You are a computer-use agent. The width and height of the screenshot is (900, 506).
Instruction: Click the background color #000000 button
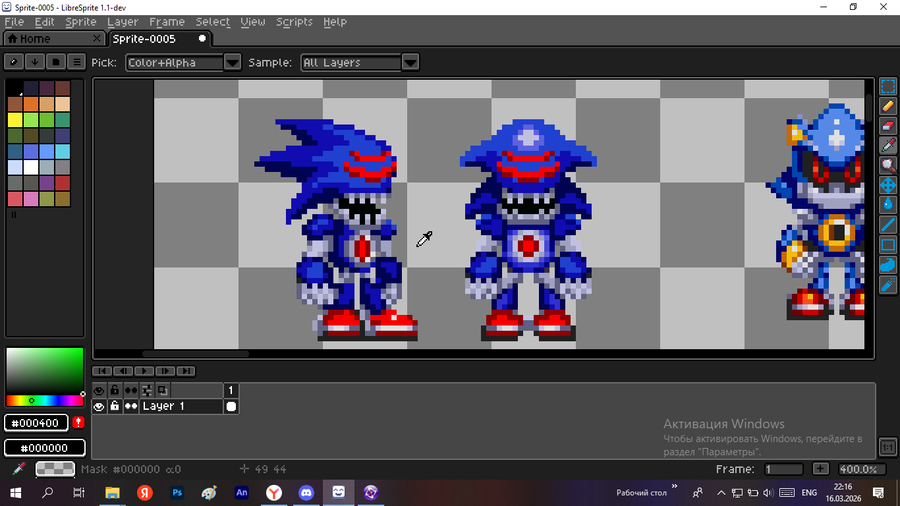[x=45, y=447]
